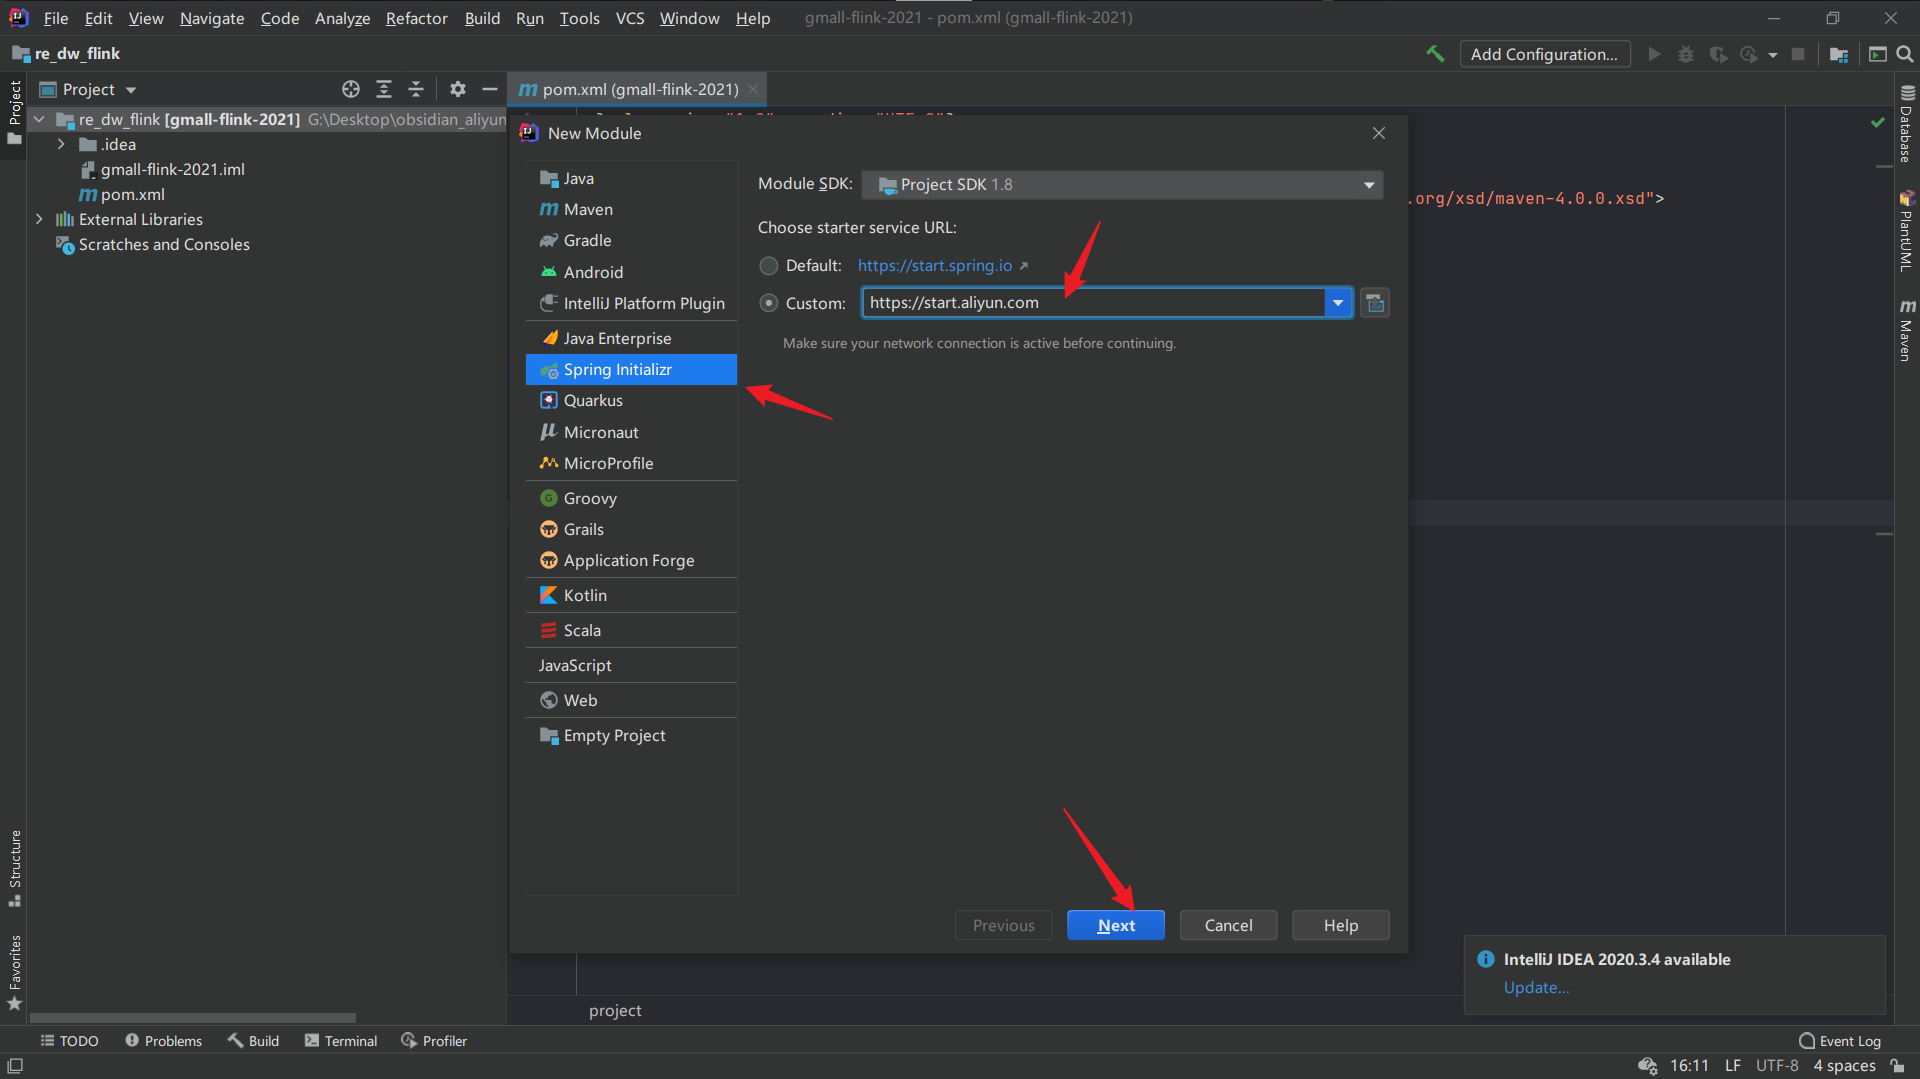This screenshot has height=1079, width=1920.
Task: Close the New Module dialog
Action: [x=1379, y=133]
